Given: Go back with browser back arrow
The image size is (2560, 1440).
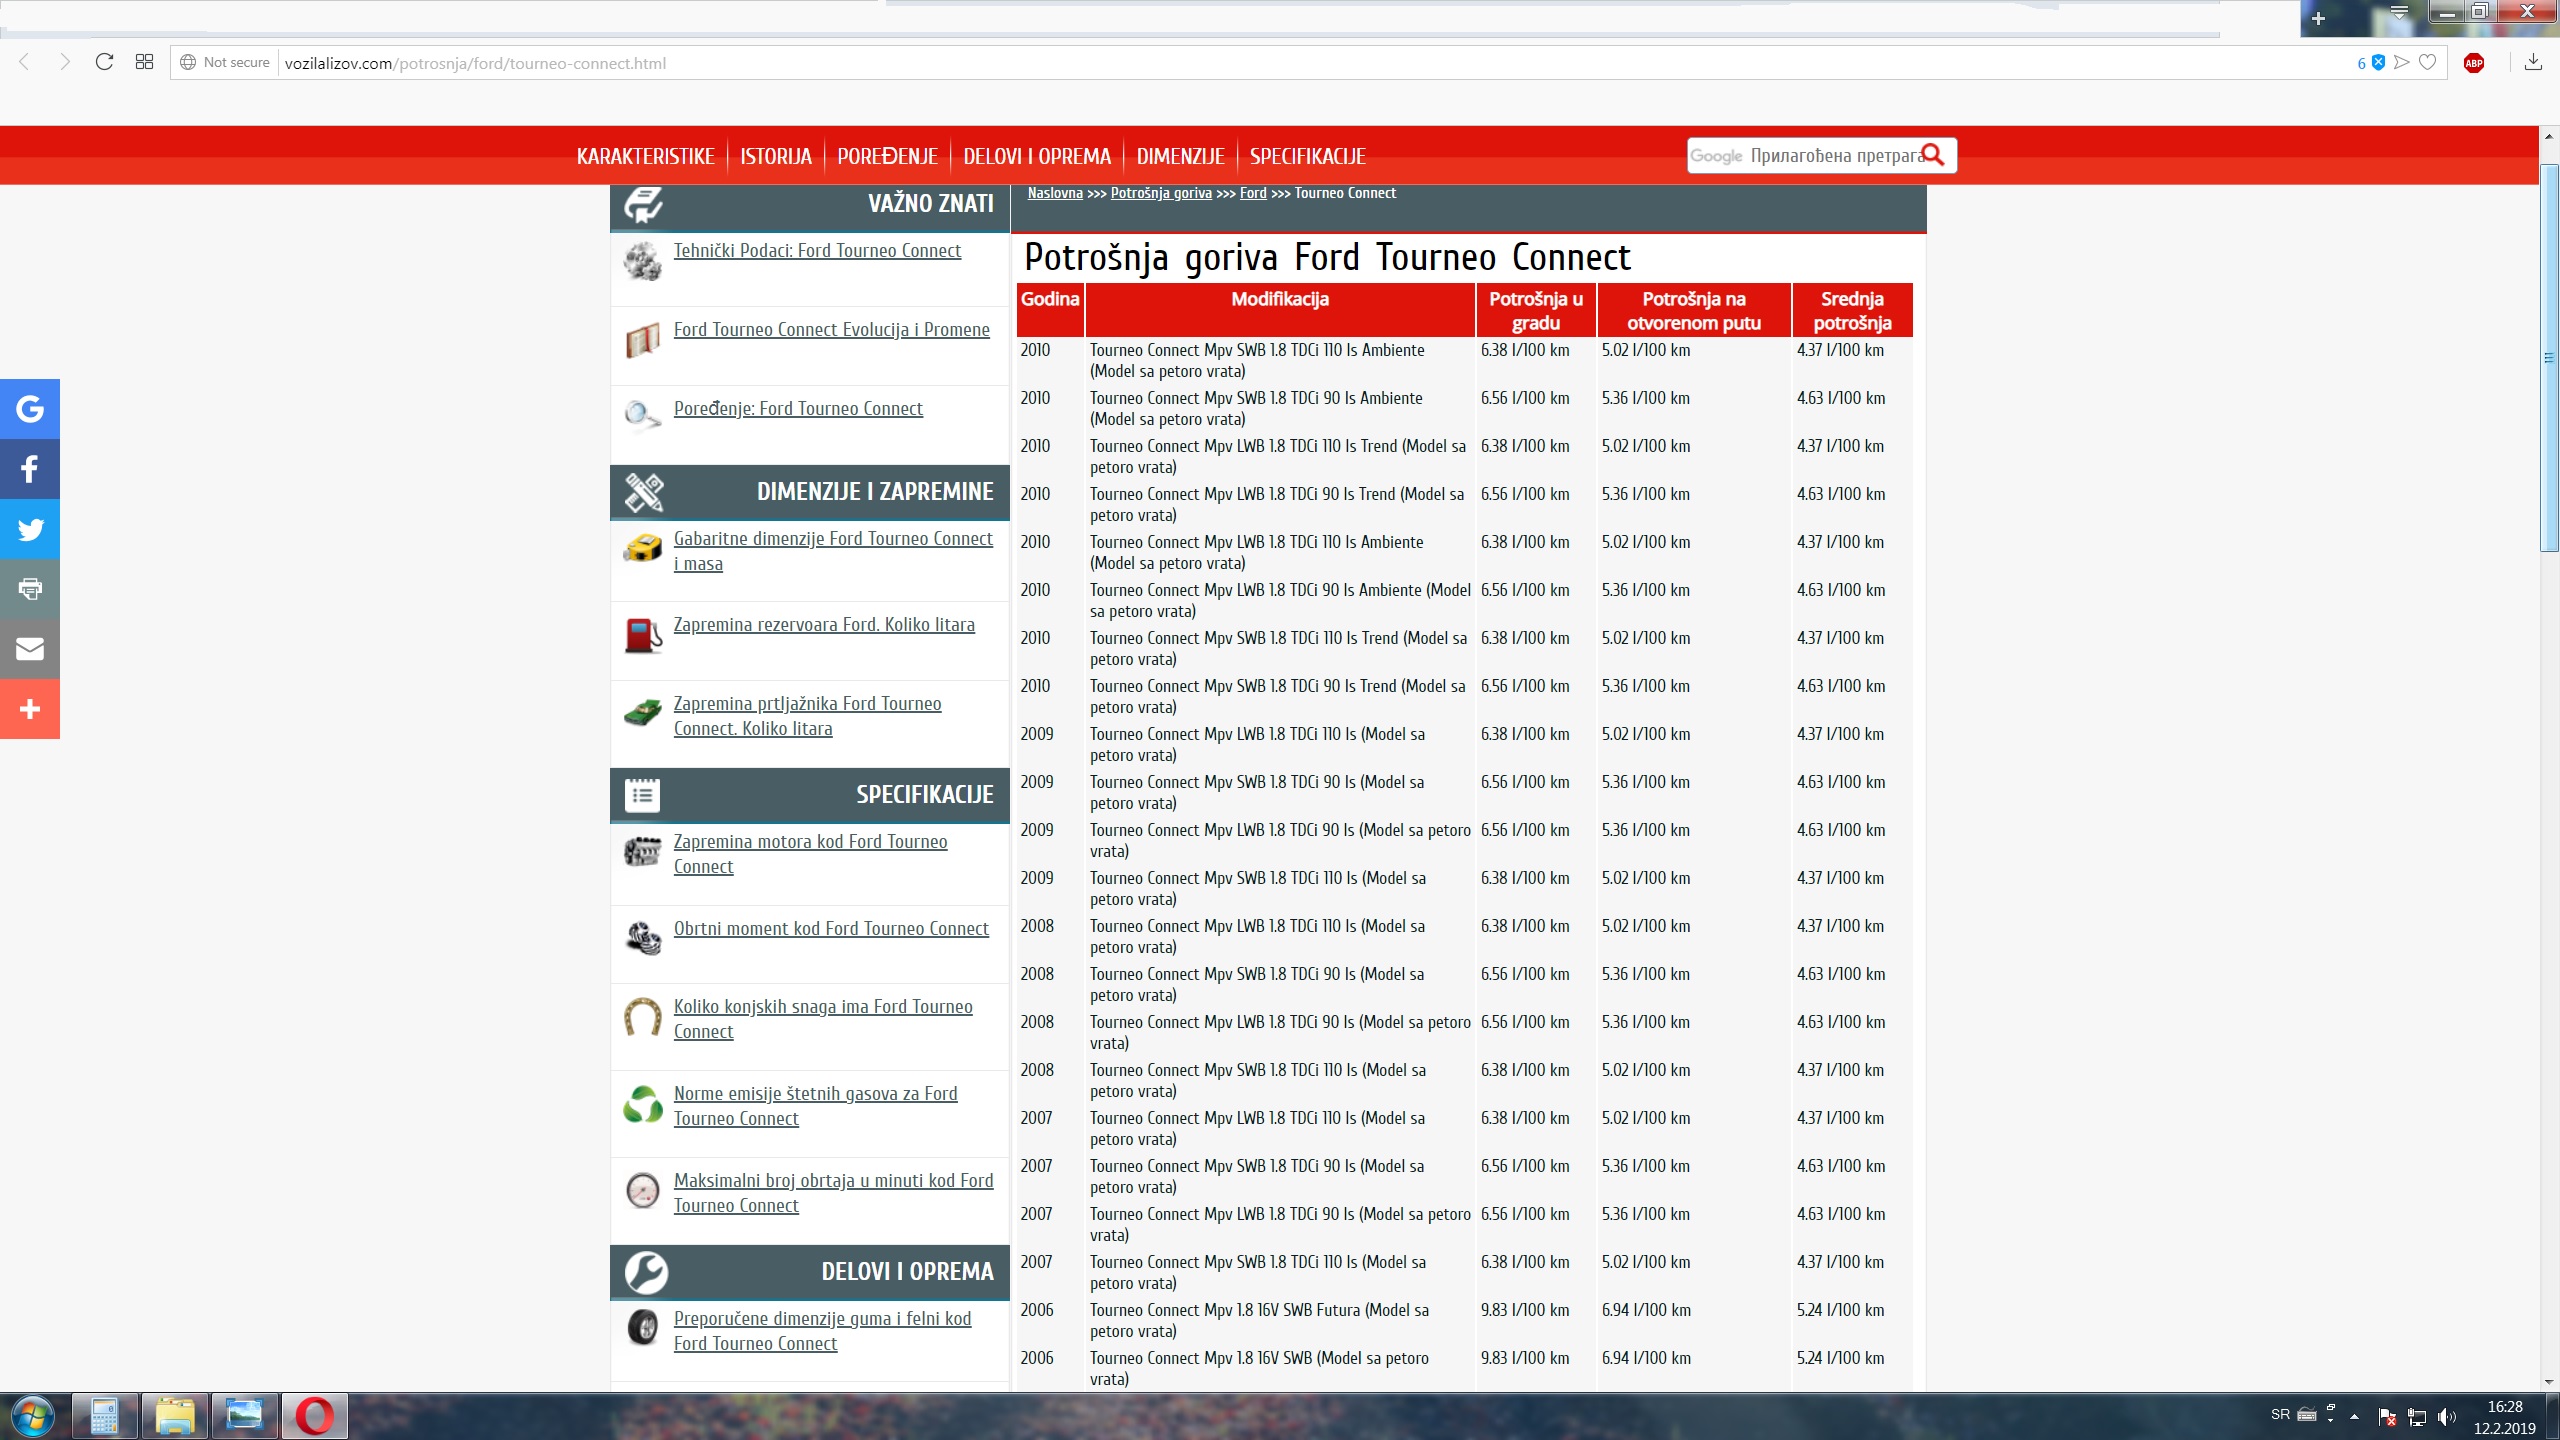Looking at the screenshot, I should [x=25, y=62].
